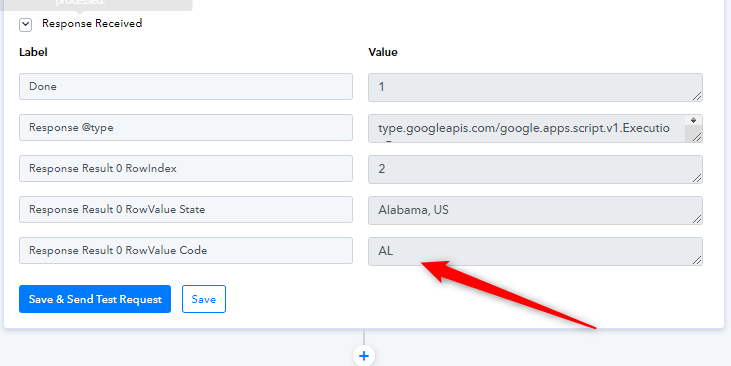Viewport: 731px width, 366px height.
Task: Click resize grip of AL value box
Action: [x=697, y=260]
